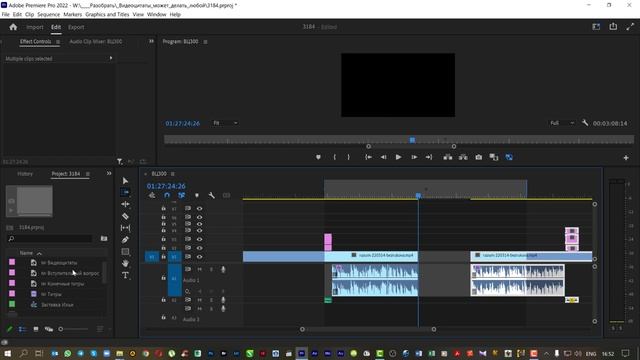Open the Comparison View button

(x=494, y=157)
